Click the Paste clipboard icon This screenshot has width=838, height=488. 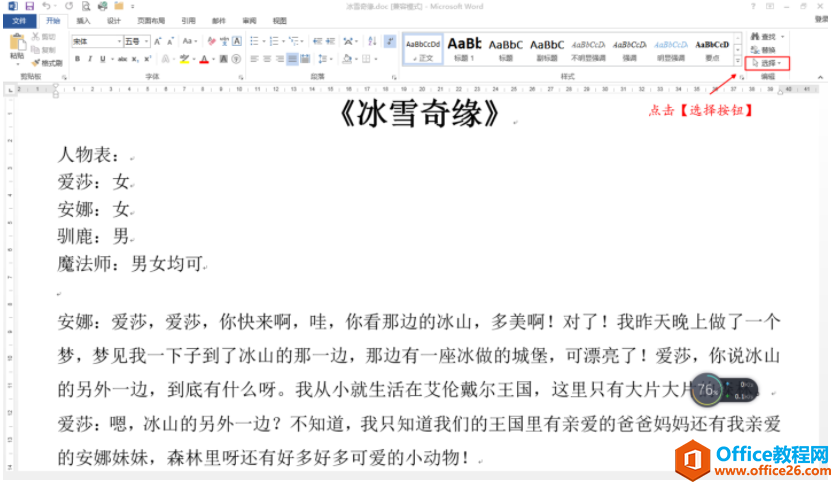(18, 42)
